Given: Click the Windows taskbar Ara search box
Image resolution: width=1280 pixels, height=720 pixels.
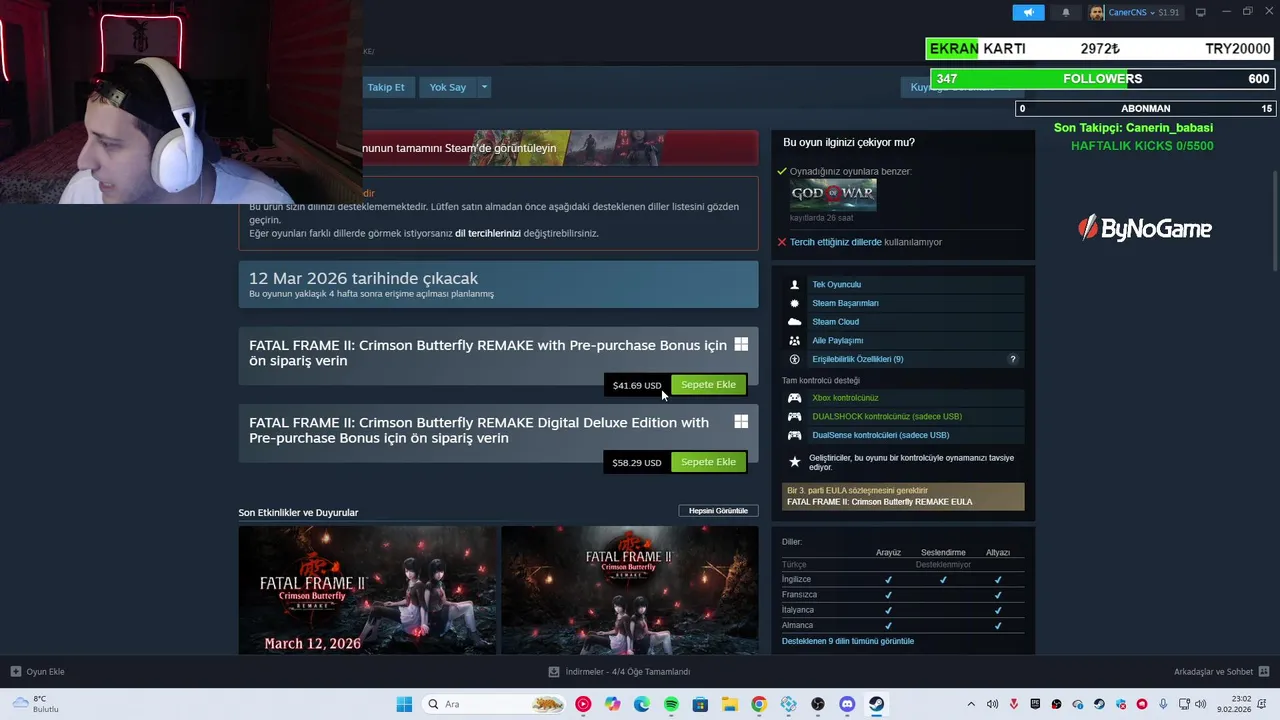Looking at the screenshot, I should pyautogui.click(x=494, y=704).
